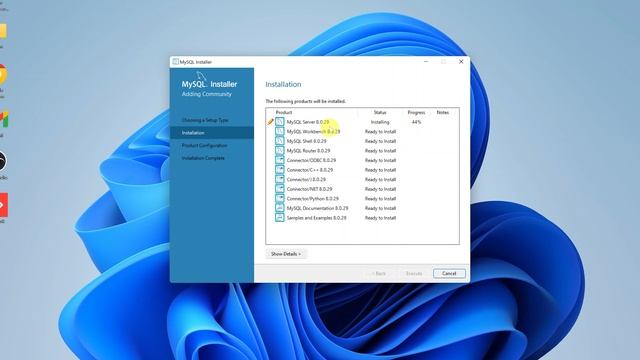Click the MySQL Workbench 8.0.29 product icon
Image resolution: width=640 pixels, height=360 pixels.
point(280,131)
